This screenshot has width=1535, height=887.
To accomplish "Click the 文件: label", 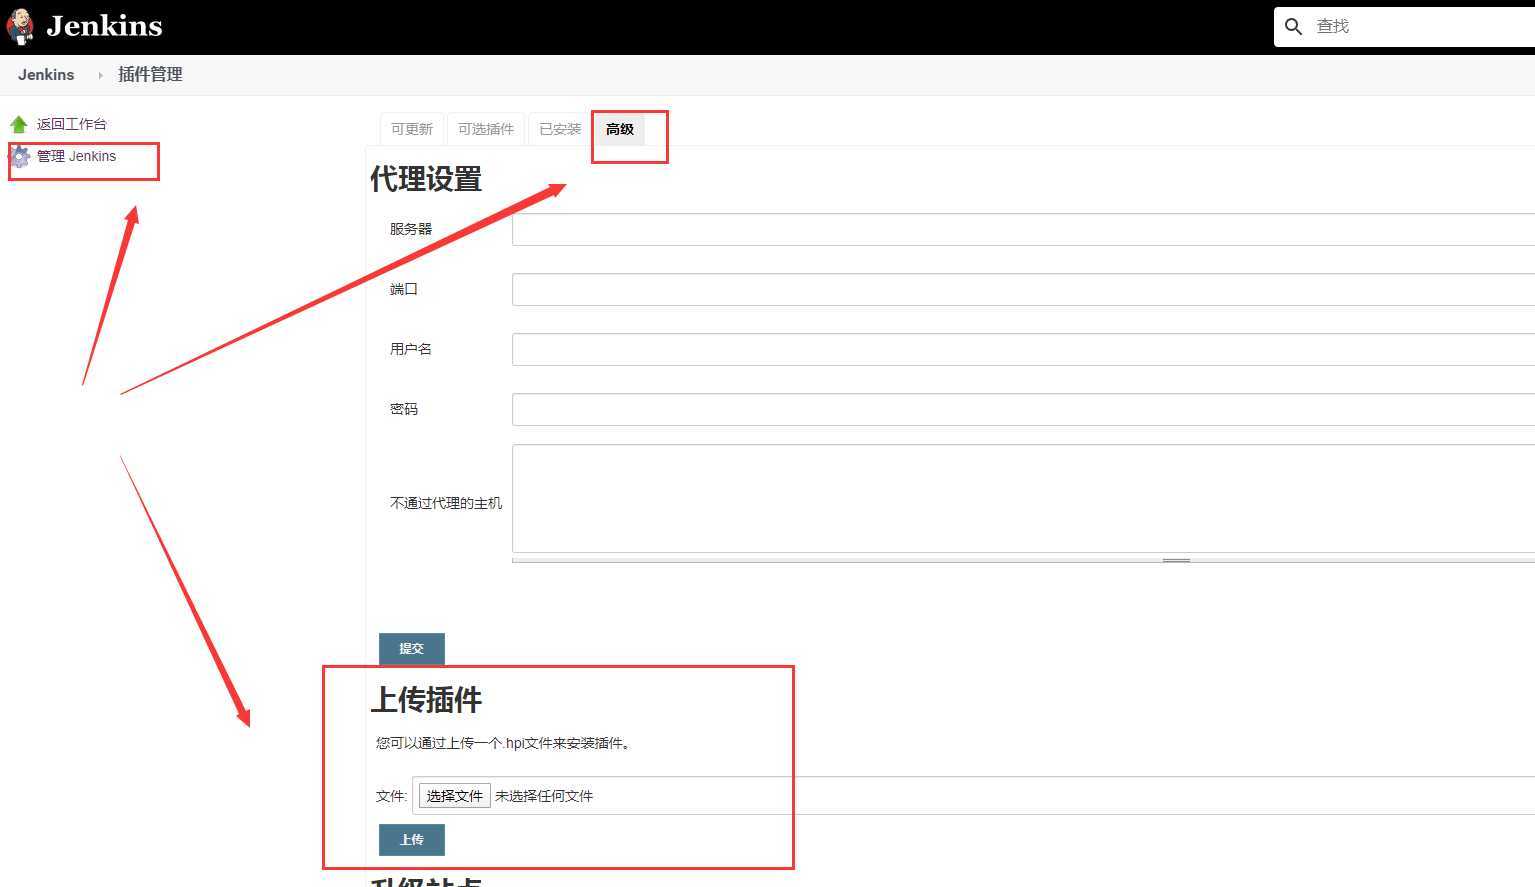I will click(x=391, y=796).
